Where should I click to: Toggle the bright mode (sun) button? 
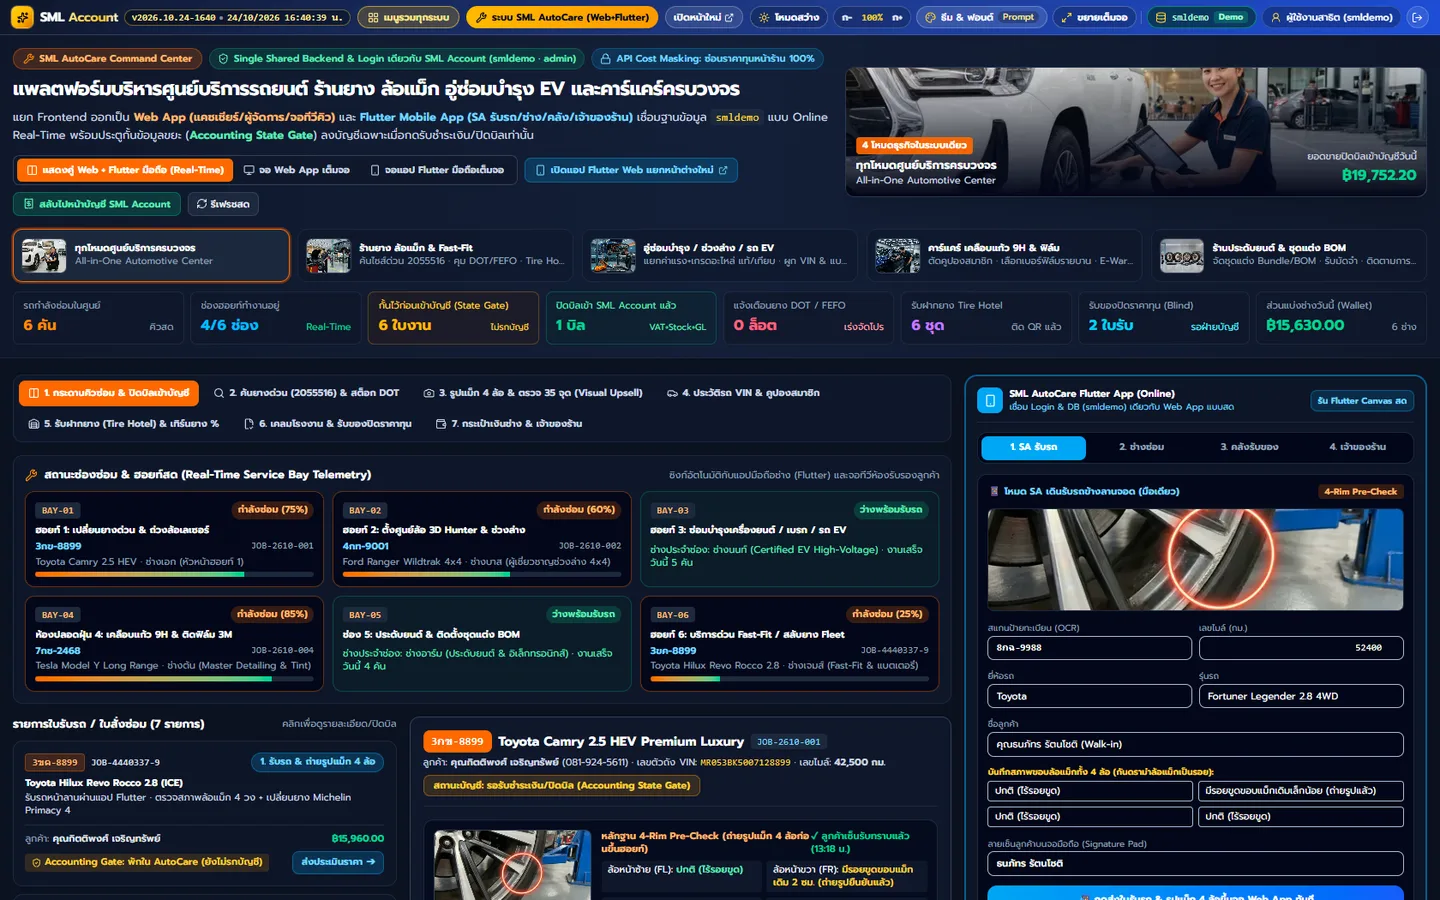[789, 17]
